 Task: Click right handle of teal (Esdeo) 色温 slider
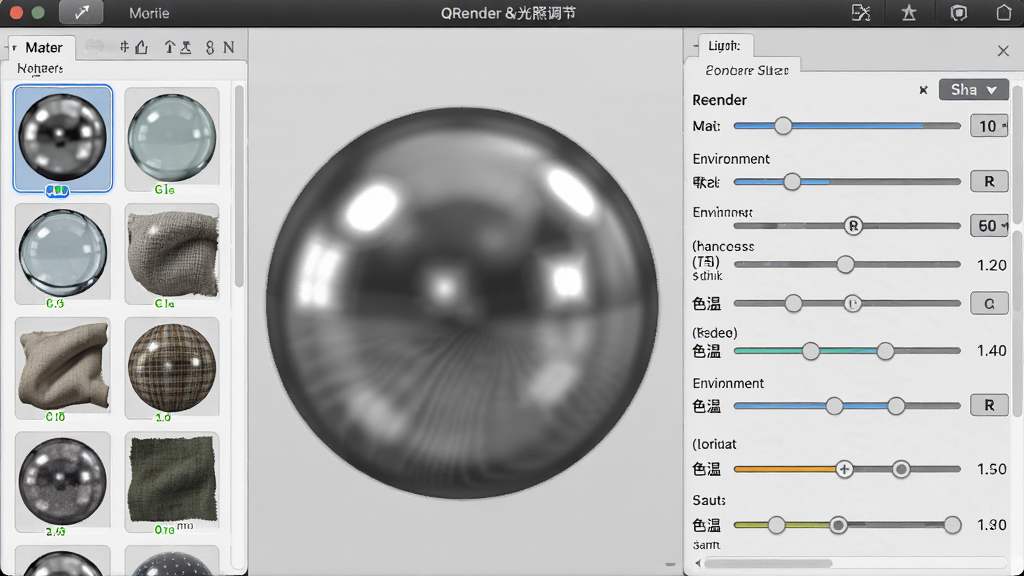(x=885, y=351)
